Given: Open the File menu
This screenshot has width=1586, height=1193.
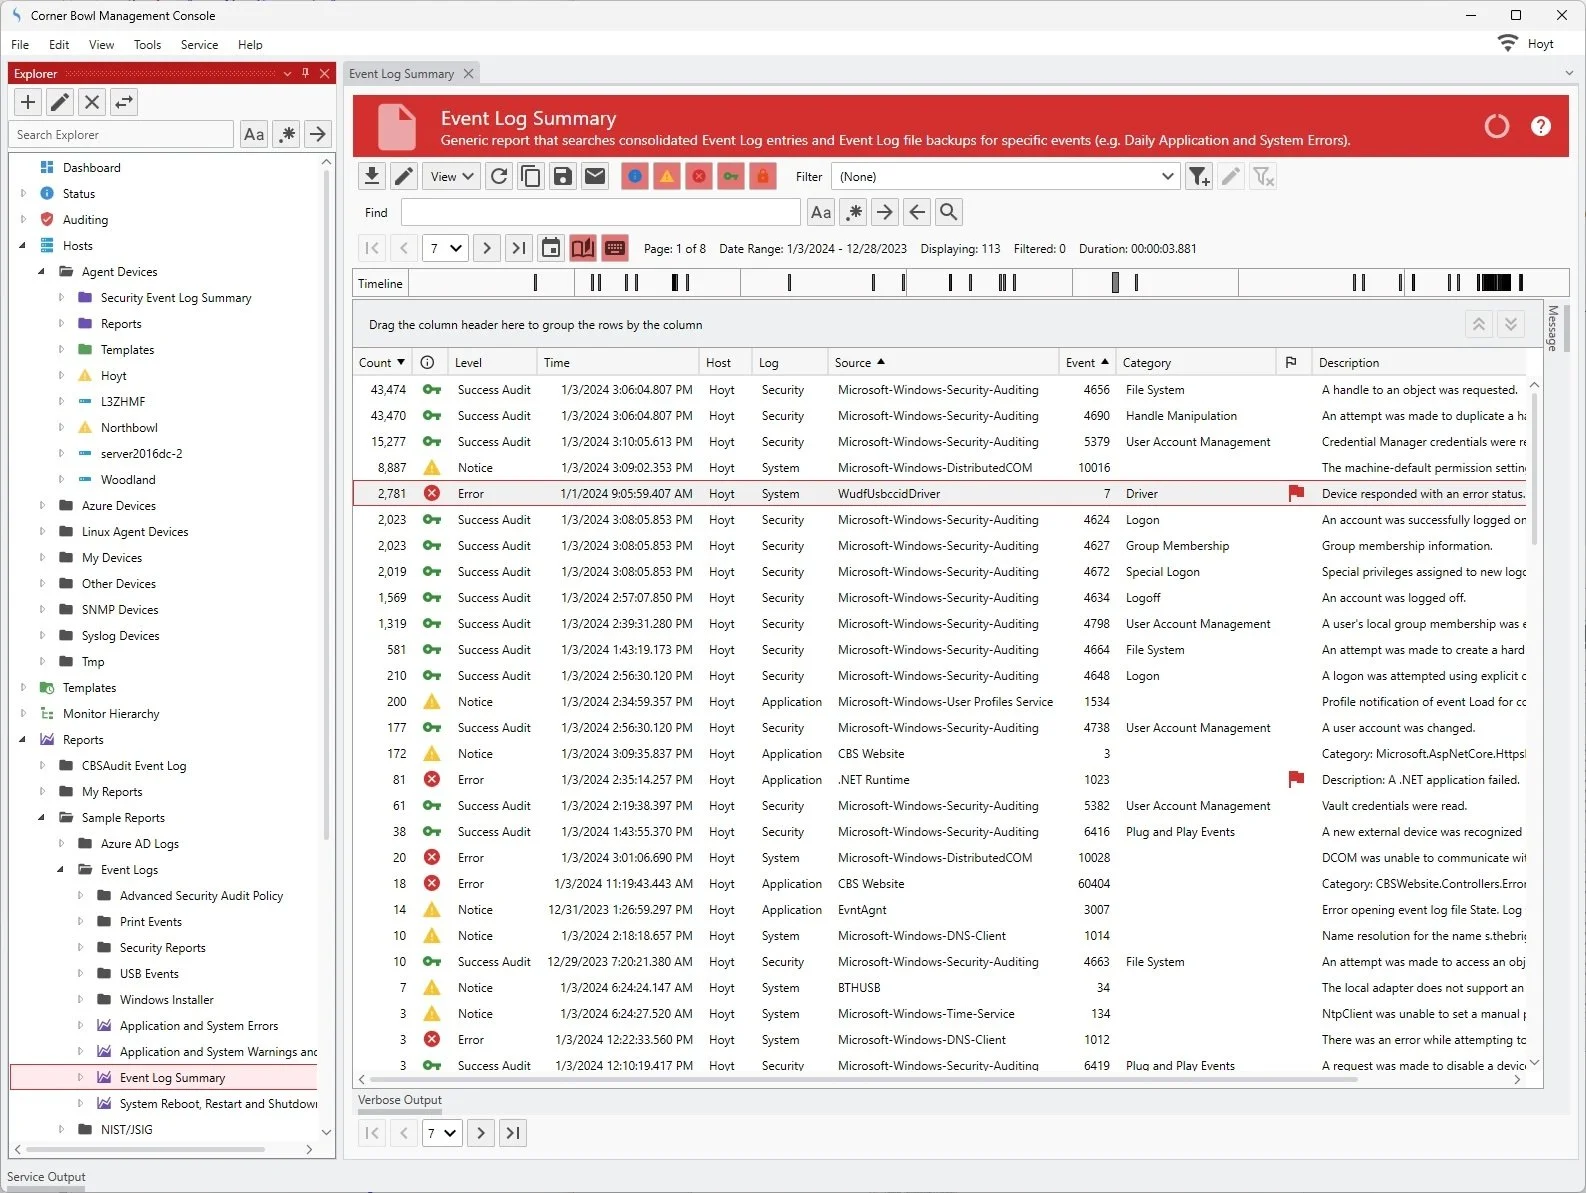Looking at the screenshot, I should (x=20, y=44).
